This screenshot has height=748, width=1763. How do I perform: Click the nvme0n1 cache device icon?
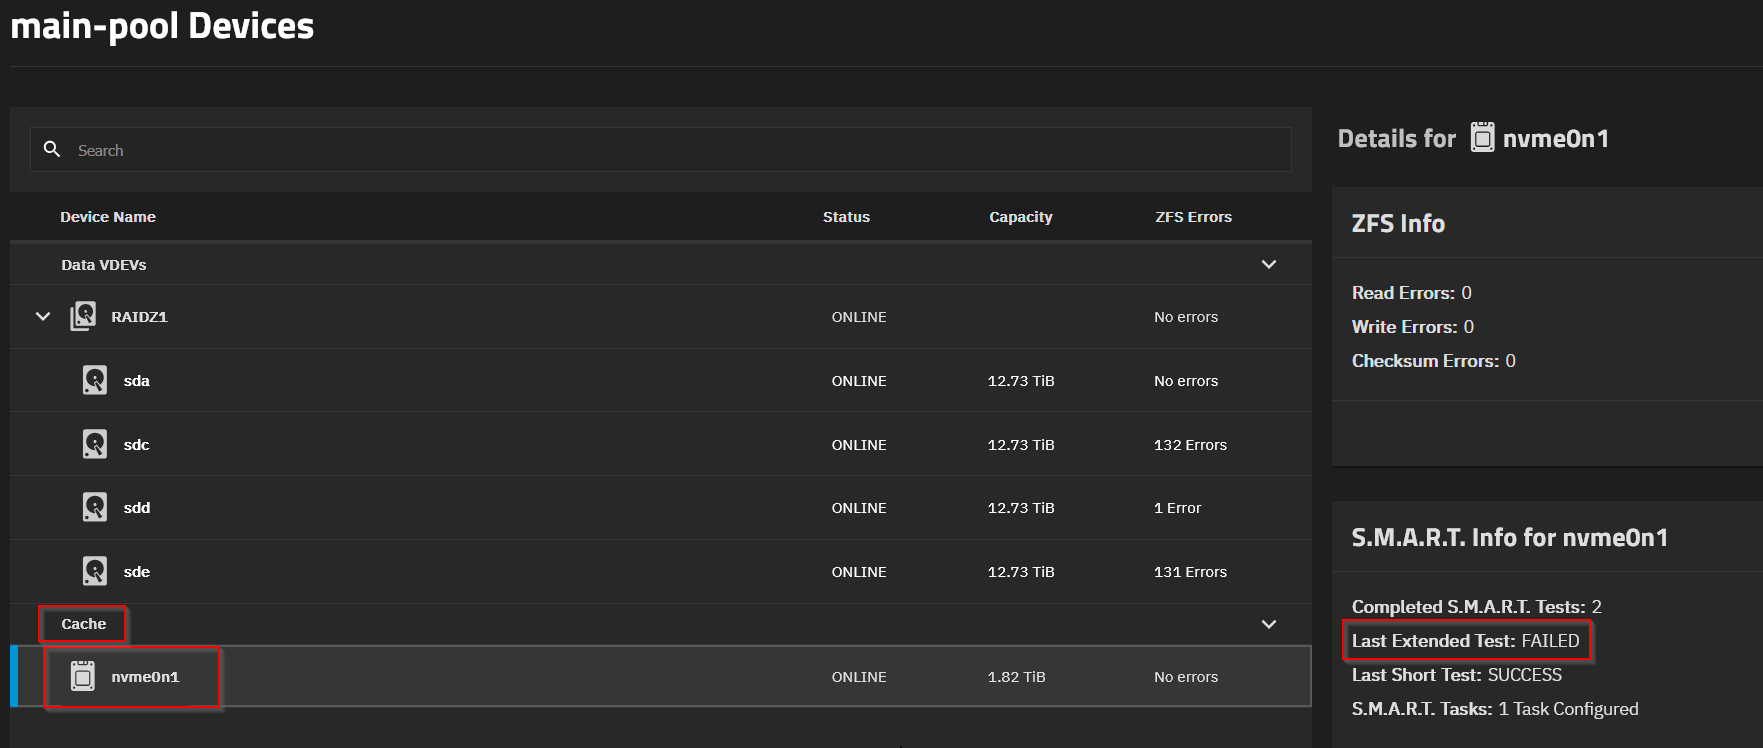pyautogui.click(x=83, y=676)
